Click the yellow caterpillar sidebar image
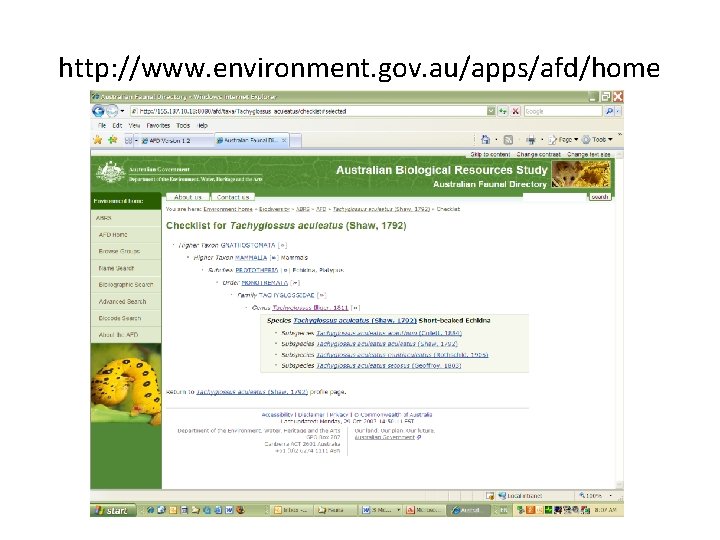The height and width of the screenshot is (540, 720). point(126,385)
